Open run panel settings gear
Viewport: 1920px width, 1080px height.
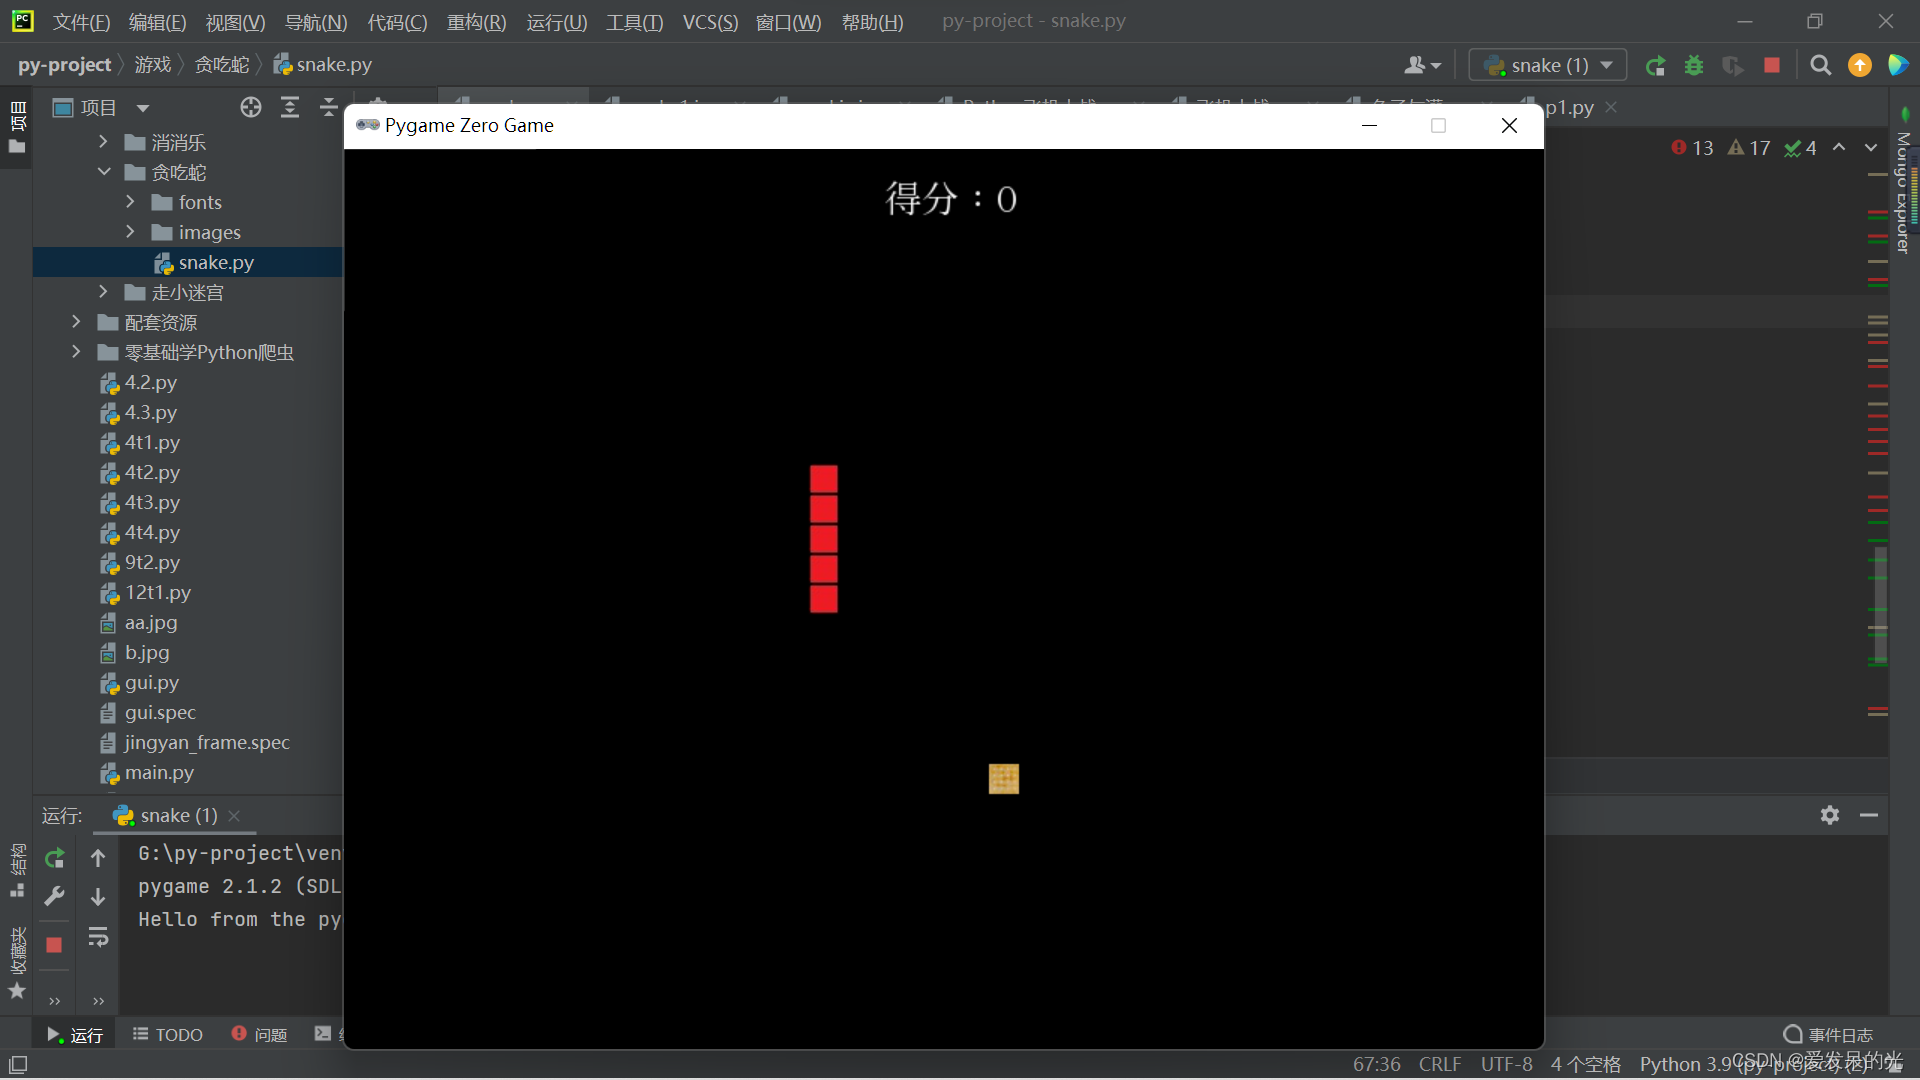click(1830, 815)
